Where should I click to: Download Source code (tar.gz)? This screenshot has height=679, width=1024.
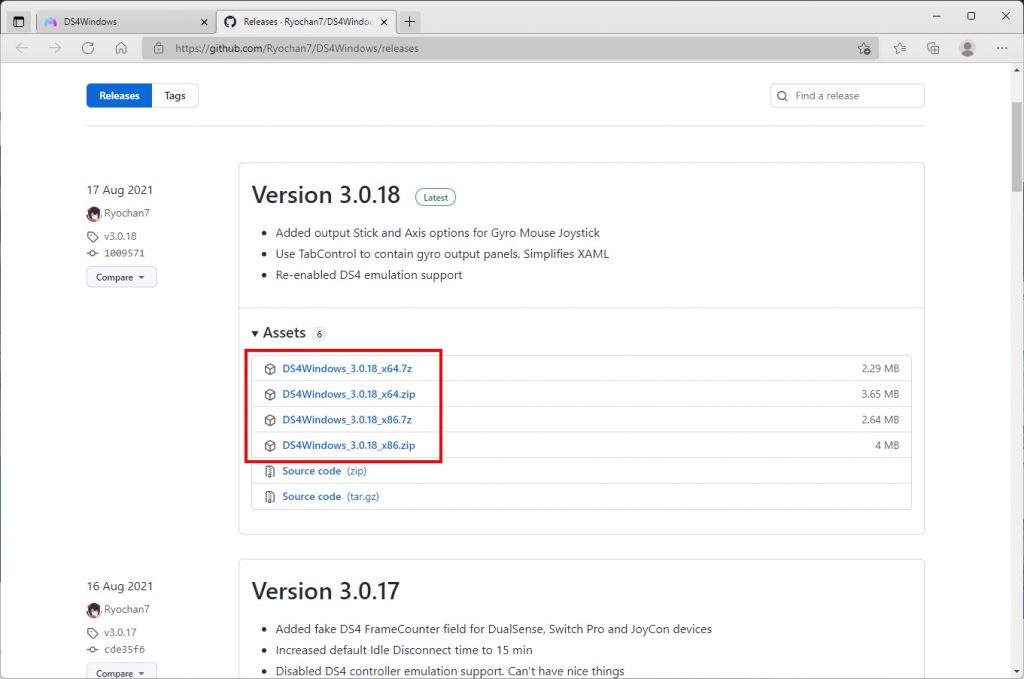(330, 496)
